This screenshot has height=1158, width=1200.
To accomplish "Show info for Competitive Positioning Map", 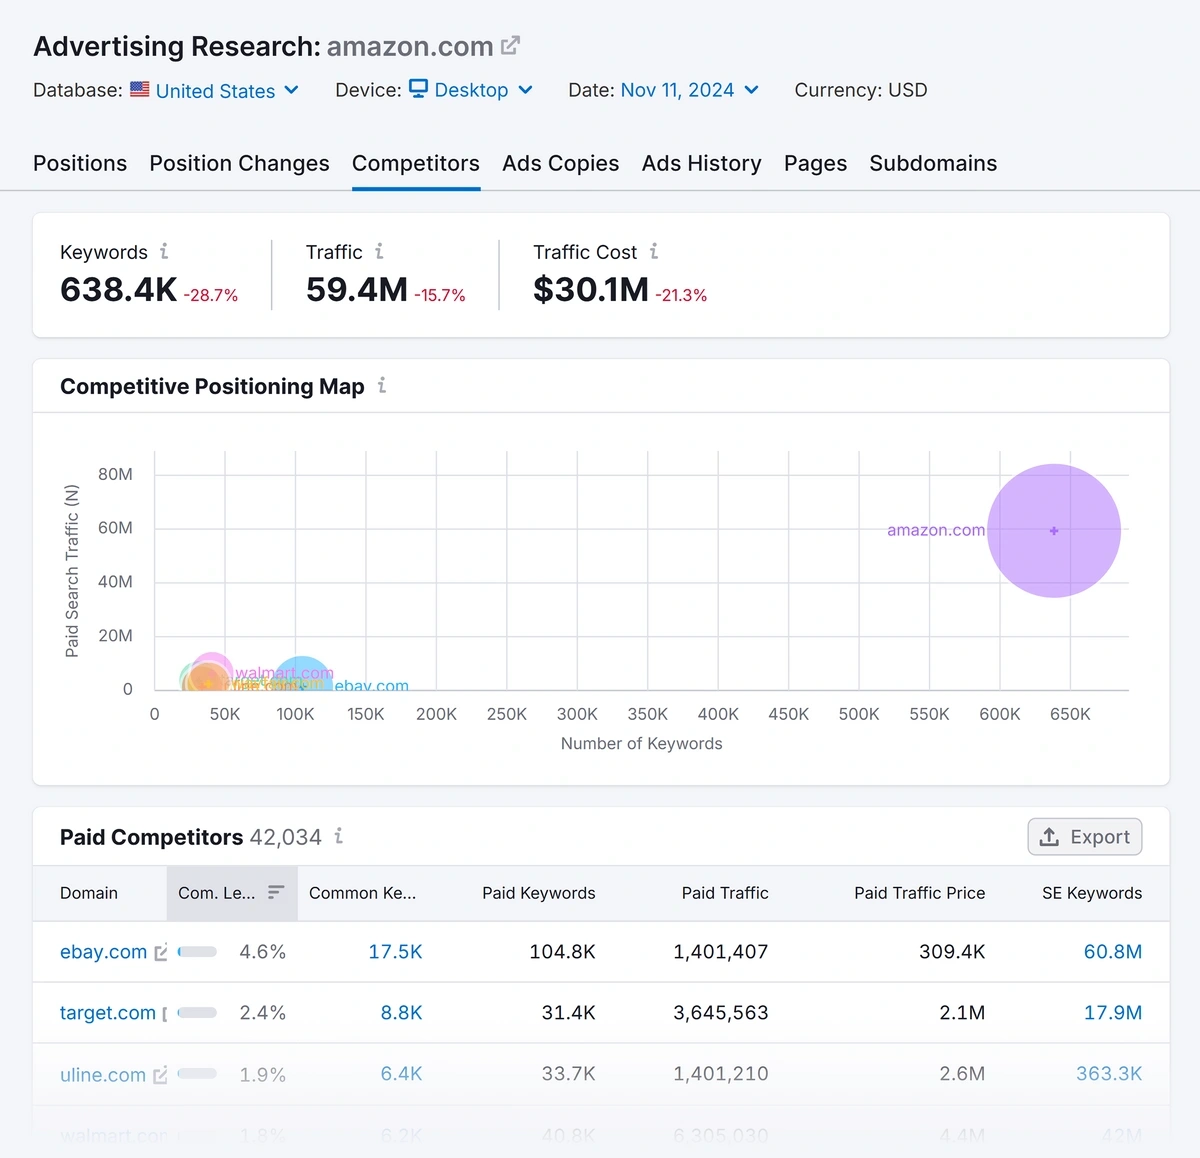I will 382,385.
